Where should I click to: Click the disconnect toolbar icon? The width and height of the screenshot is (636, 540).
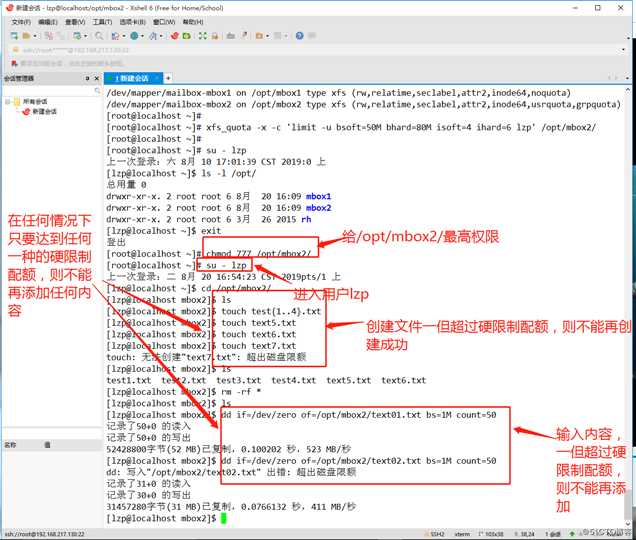(49, 36)
